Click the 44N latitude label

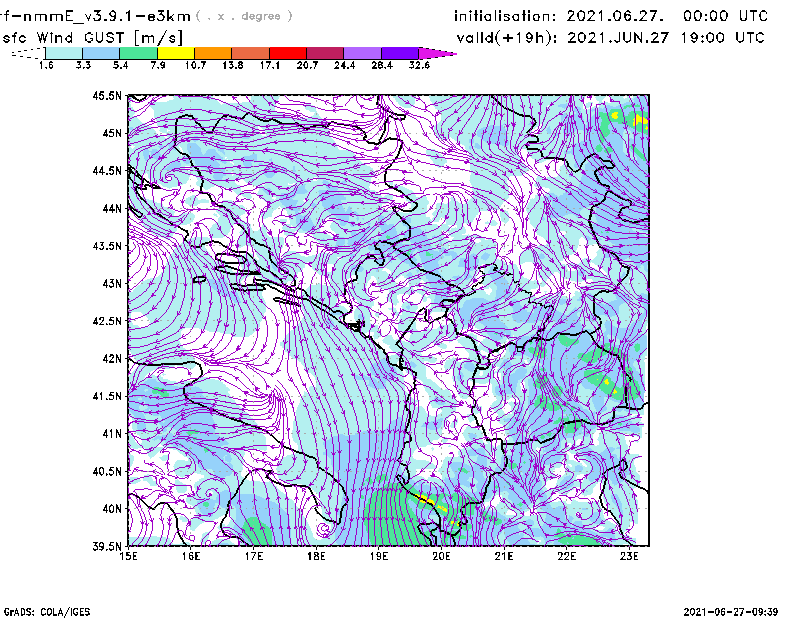[x=112, y=208]
